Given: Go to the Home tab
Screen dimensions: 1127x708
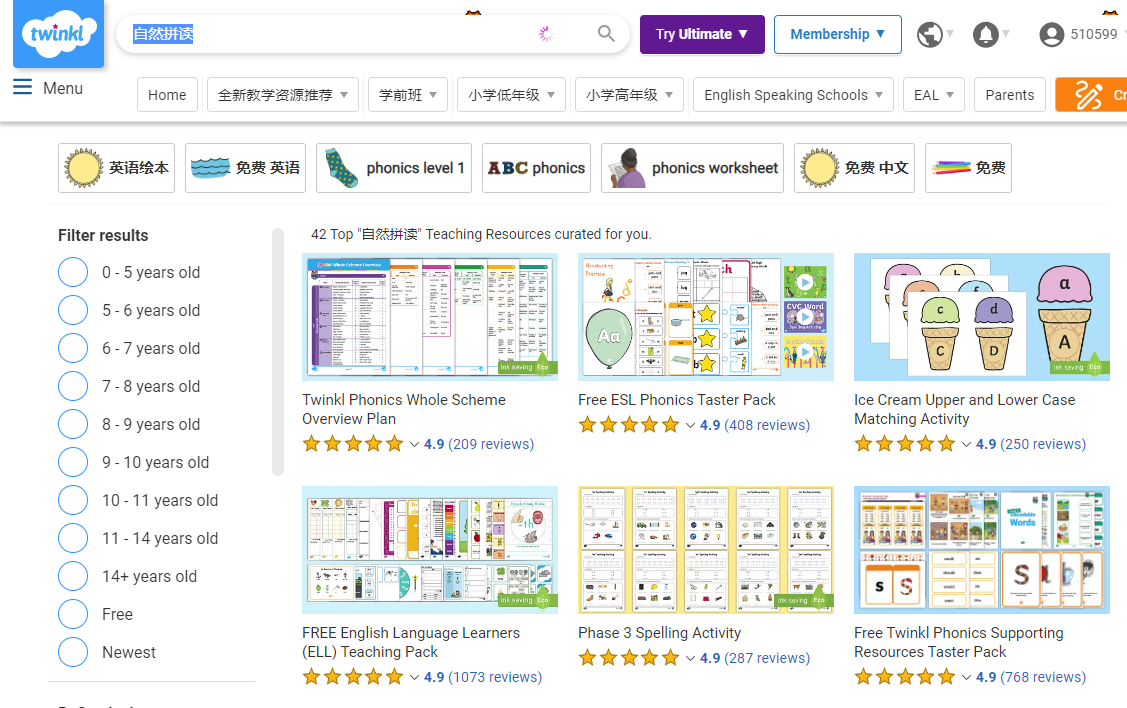Looking at the screenshot, I should coord(167,95).
